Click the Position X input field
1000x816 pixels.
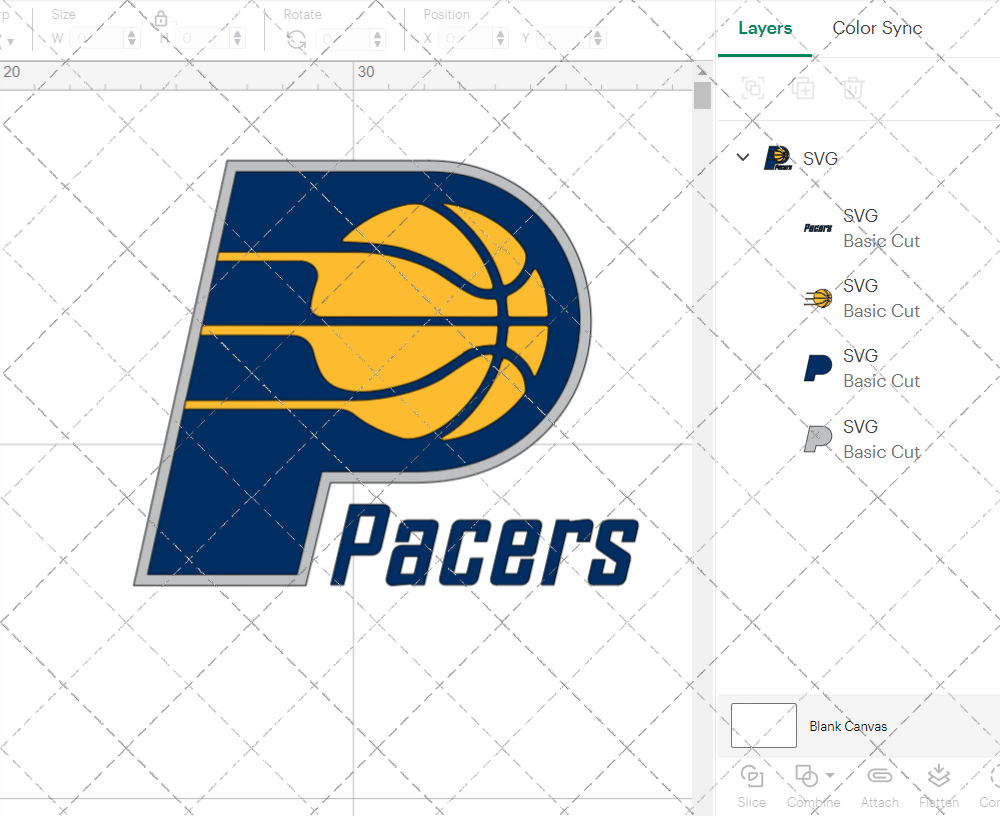pyautogui.click(x=467, y=38)
